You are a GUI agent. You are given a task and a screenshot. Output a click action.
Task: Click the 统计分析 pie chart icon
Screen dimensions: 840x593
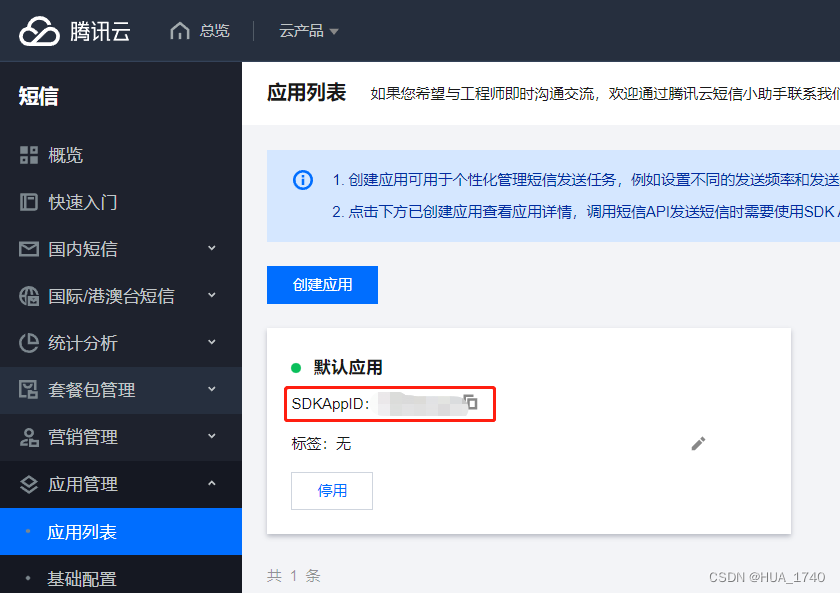click(x=29, y=343)
